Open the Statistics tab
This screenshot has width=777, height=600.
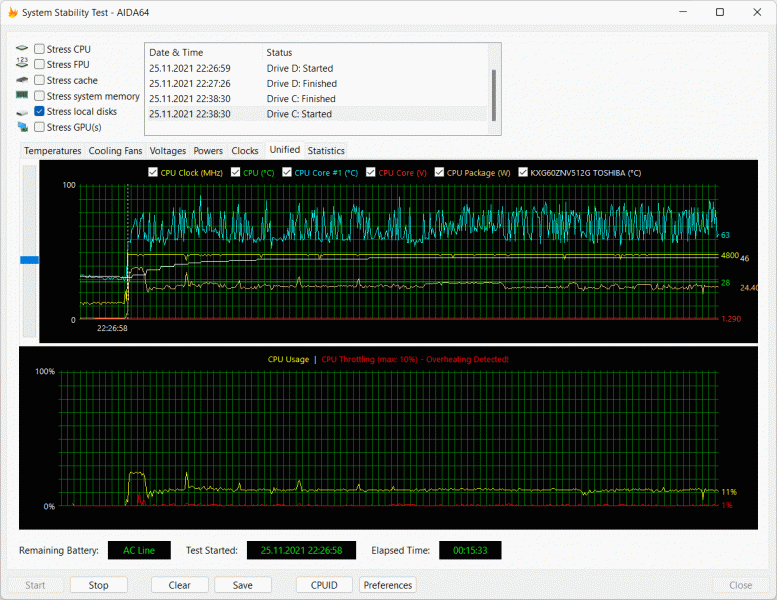pyautogui.click(x=326, y=151)
